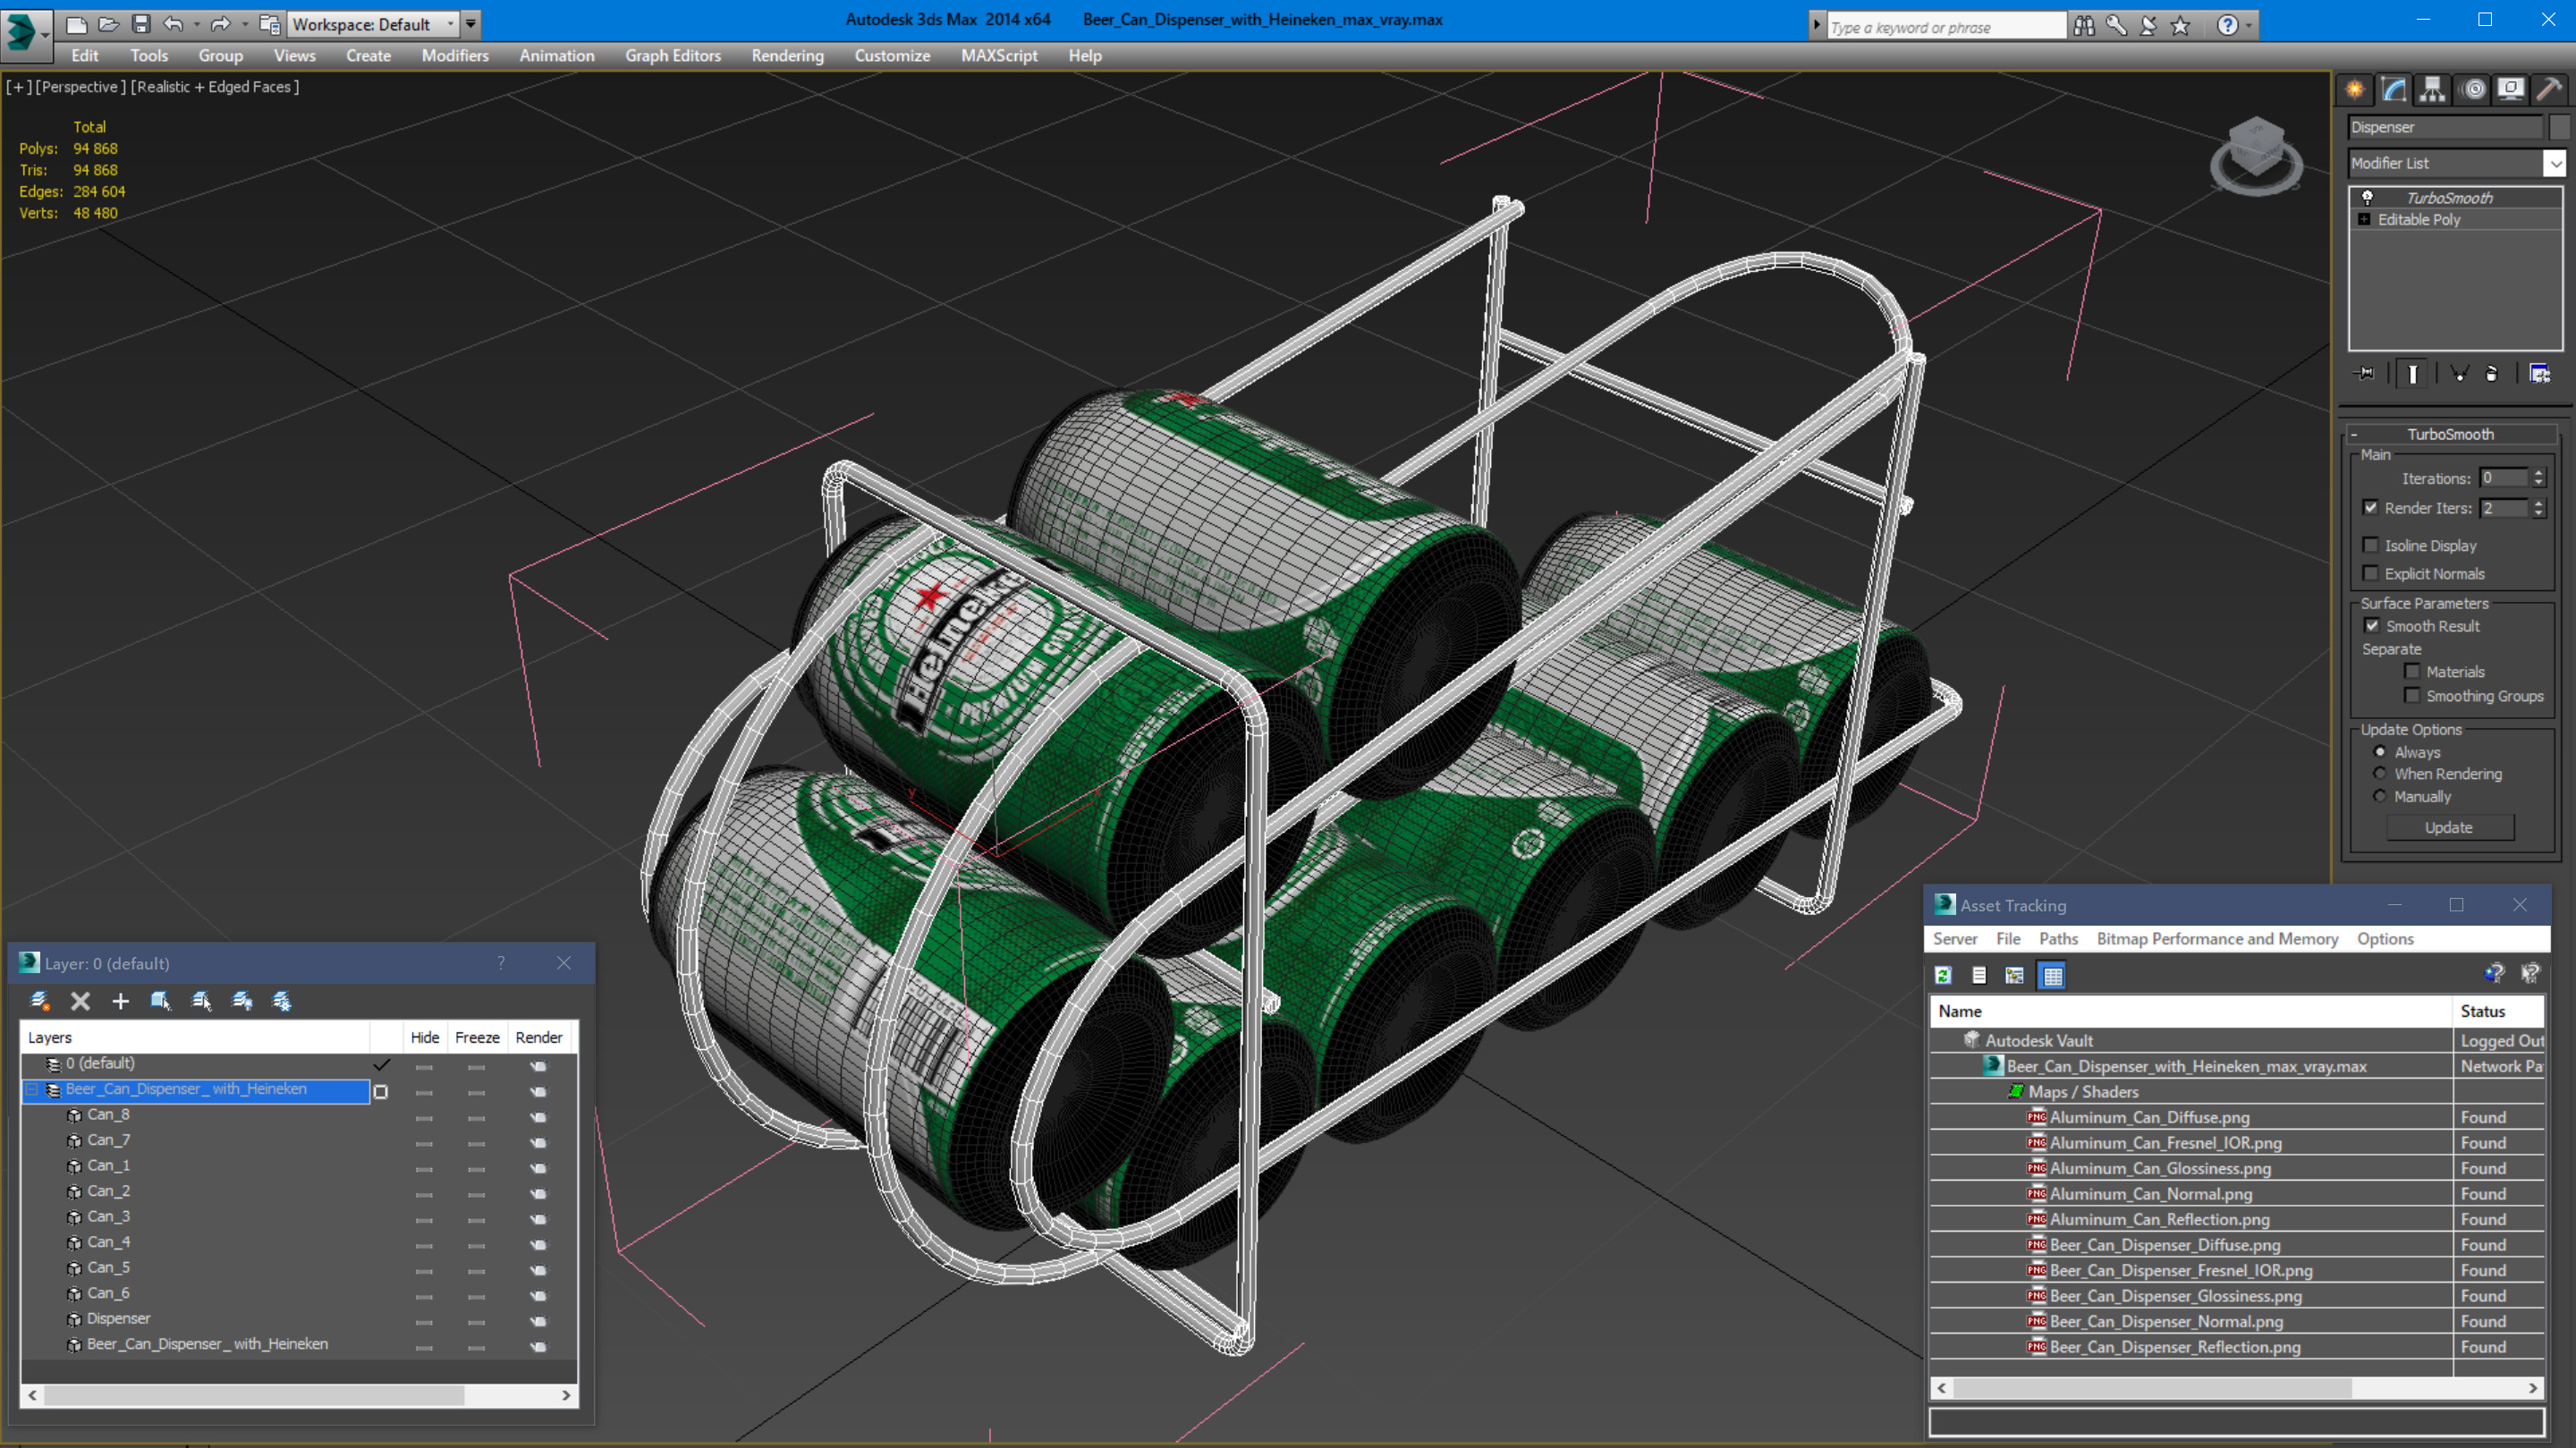The image size is (2576, 1448).
Task: Select the Manually update option
Action: pyautogui.click(x=2380, y=796)
